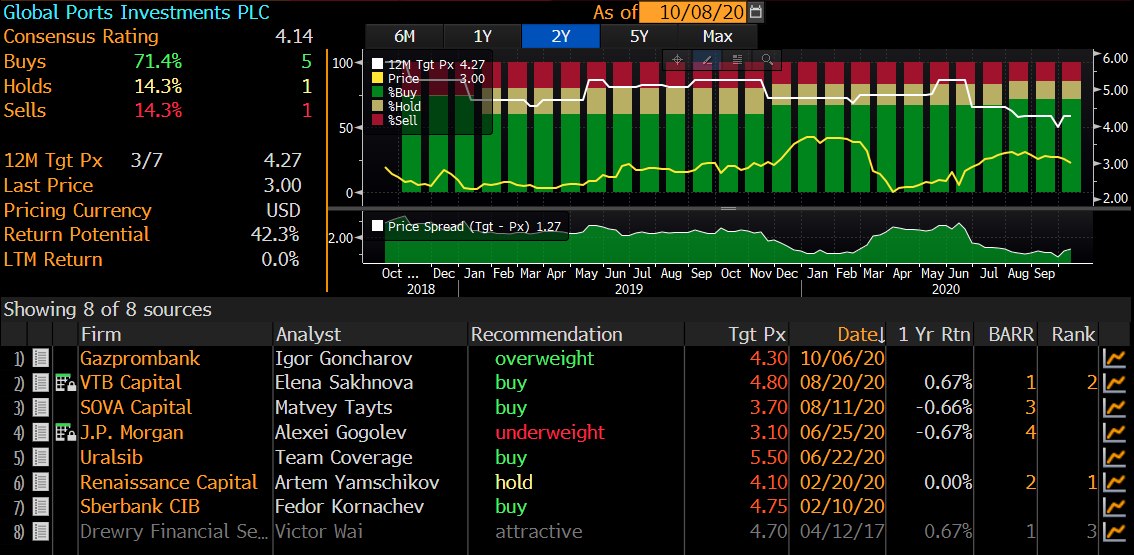Switch chart range to 6M
This screenshot has height=555, width=1134.
tap(404, 36)
